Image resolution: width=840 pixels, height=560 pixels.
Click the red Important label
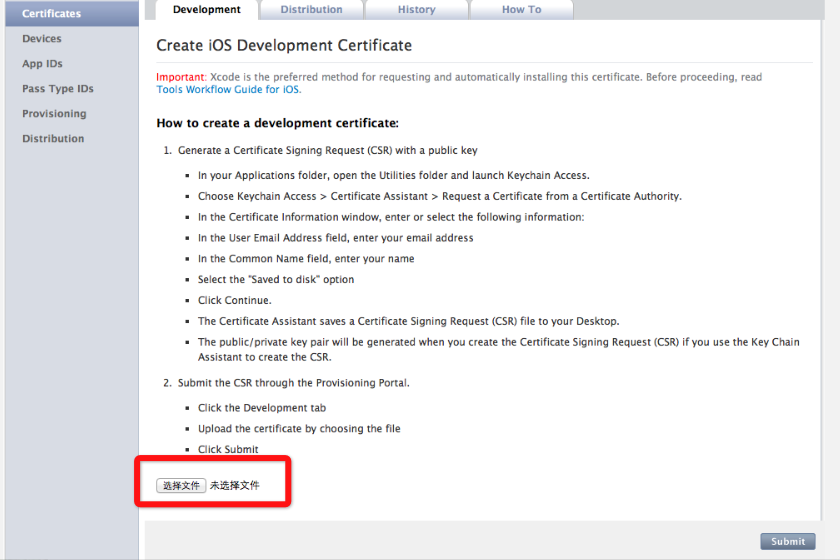[x=181, y=77]
